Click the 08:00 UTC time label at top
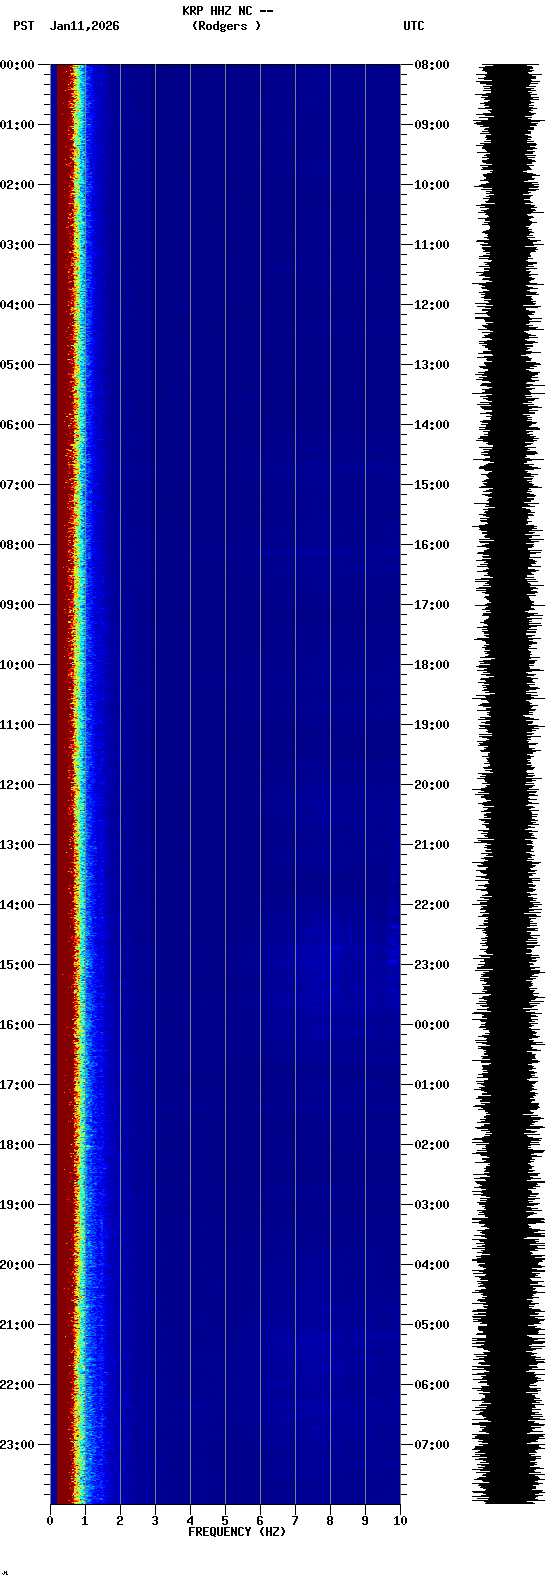552x1584 pixels. [x=432, y=65]
